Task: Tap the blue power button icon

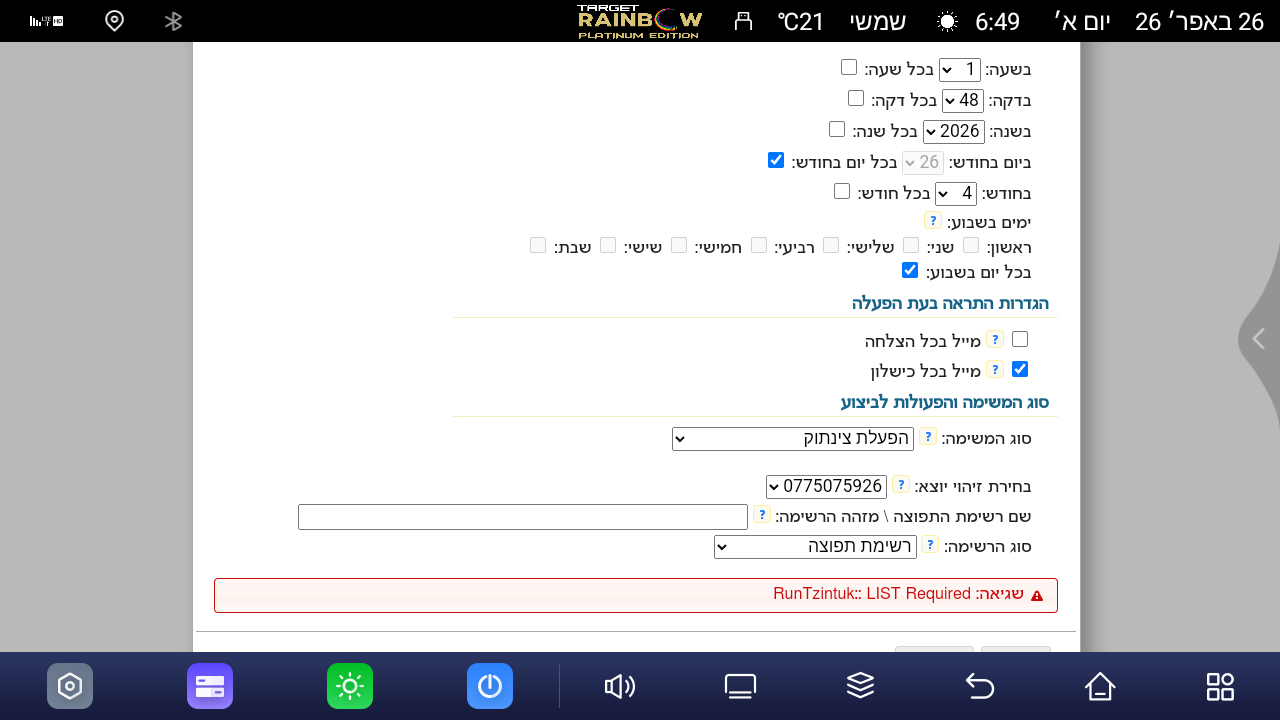Action: 490,686
